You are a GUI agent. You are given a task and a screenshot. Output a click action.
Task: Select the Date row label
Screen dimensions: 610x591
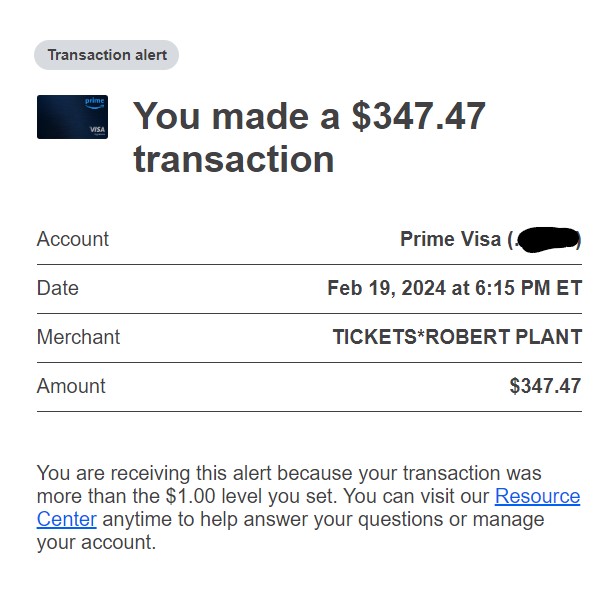tap(58, 288)
